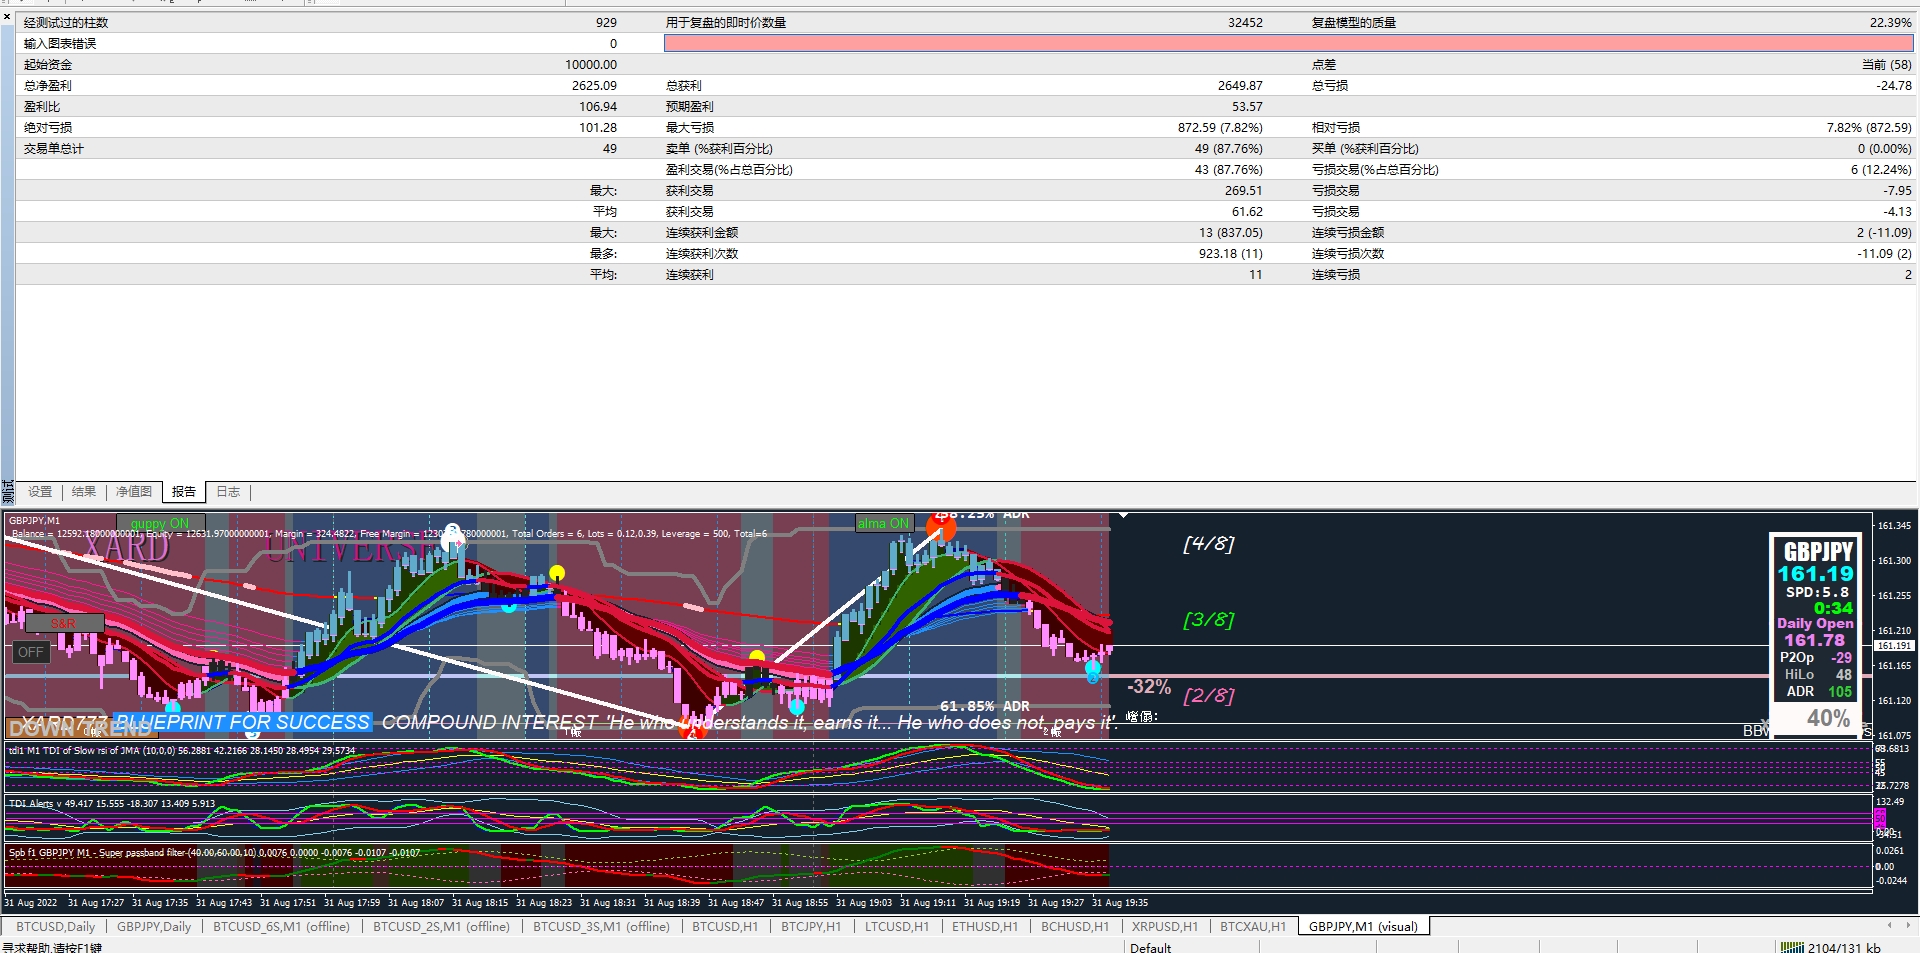Click the profit factor value 106.94
Viewport: 1920px width, 953px height.
click(x=598, y=106)
